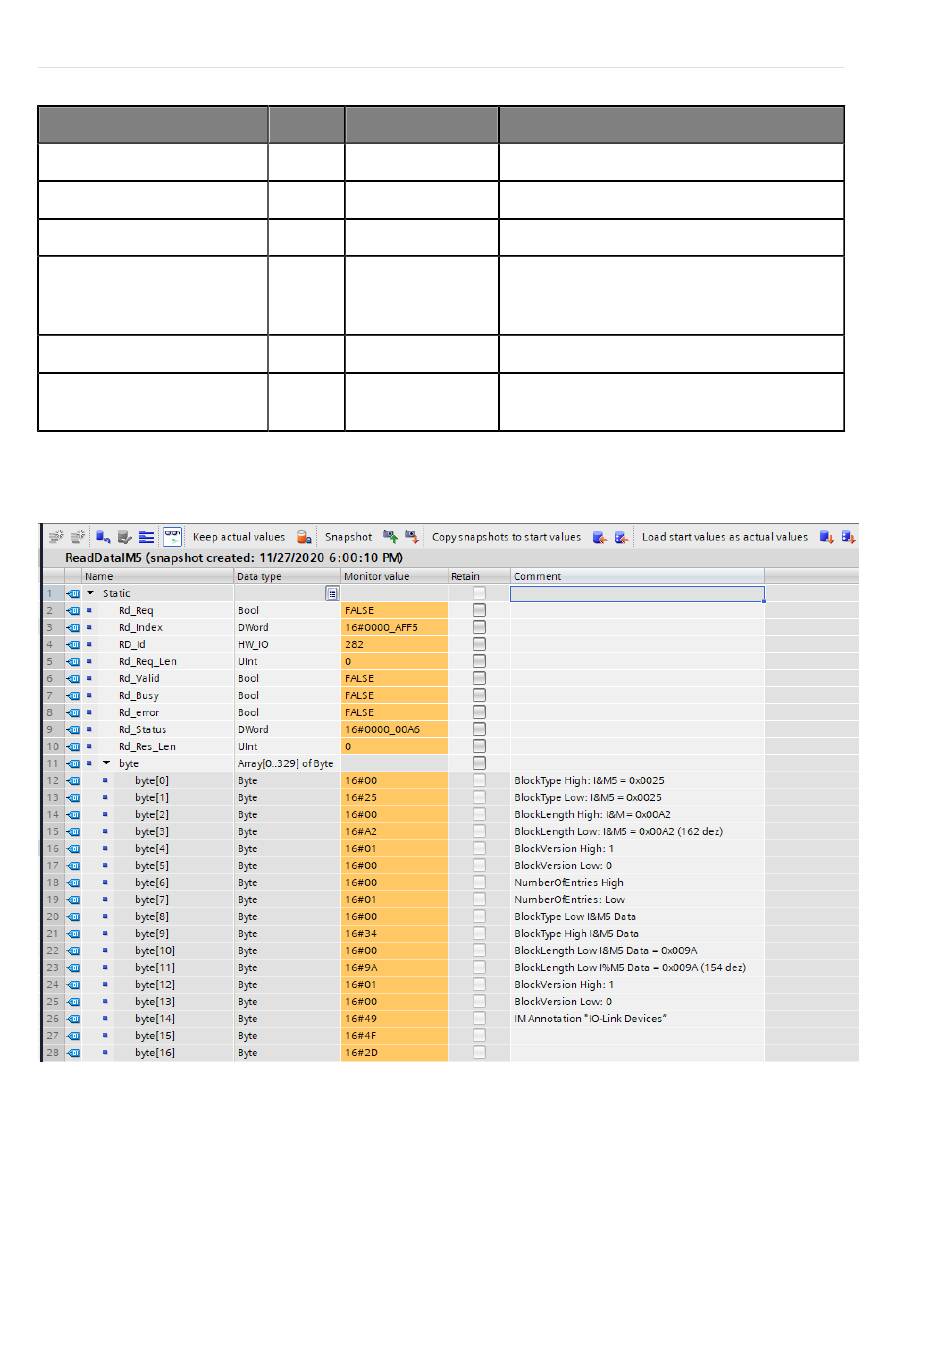Select row number 28
The width and height of the screenshot is (950, 1369).
(52, 1053)
